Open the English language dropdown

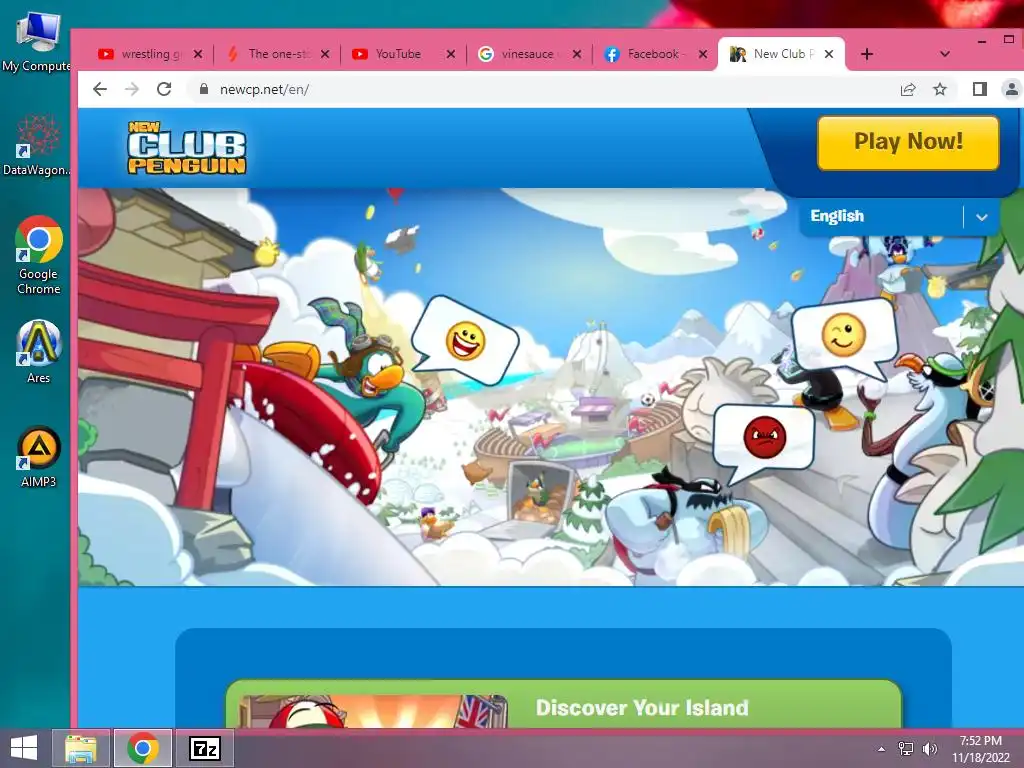pyautogui.click(x=899, y=216)
